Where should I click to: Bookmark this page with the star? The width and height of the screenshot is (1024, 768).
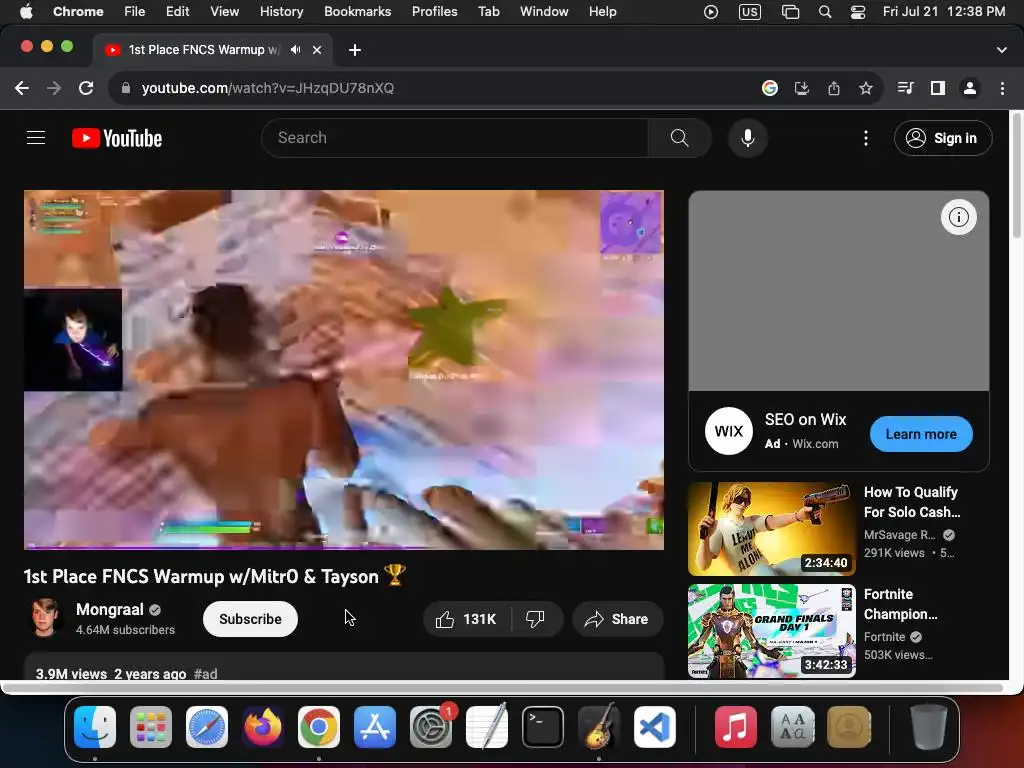[x=866, y=88]
